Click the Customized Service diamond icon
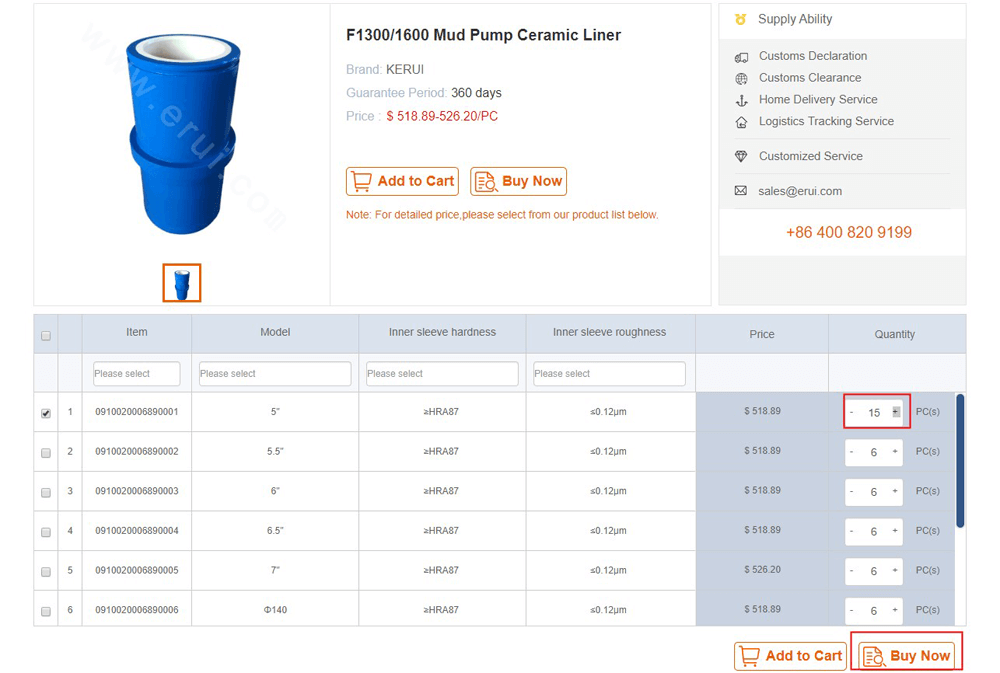This screenshot has width=1000, height=673. point(740,156)
